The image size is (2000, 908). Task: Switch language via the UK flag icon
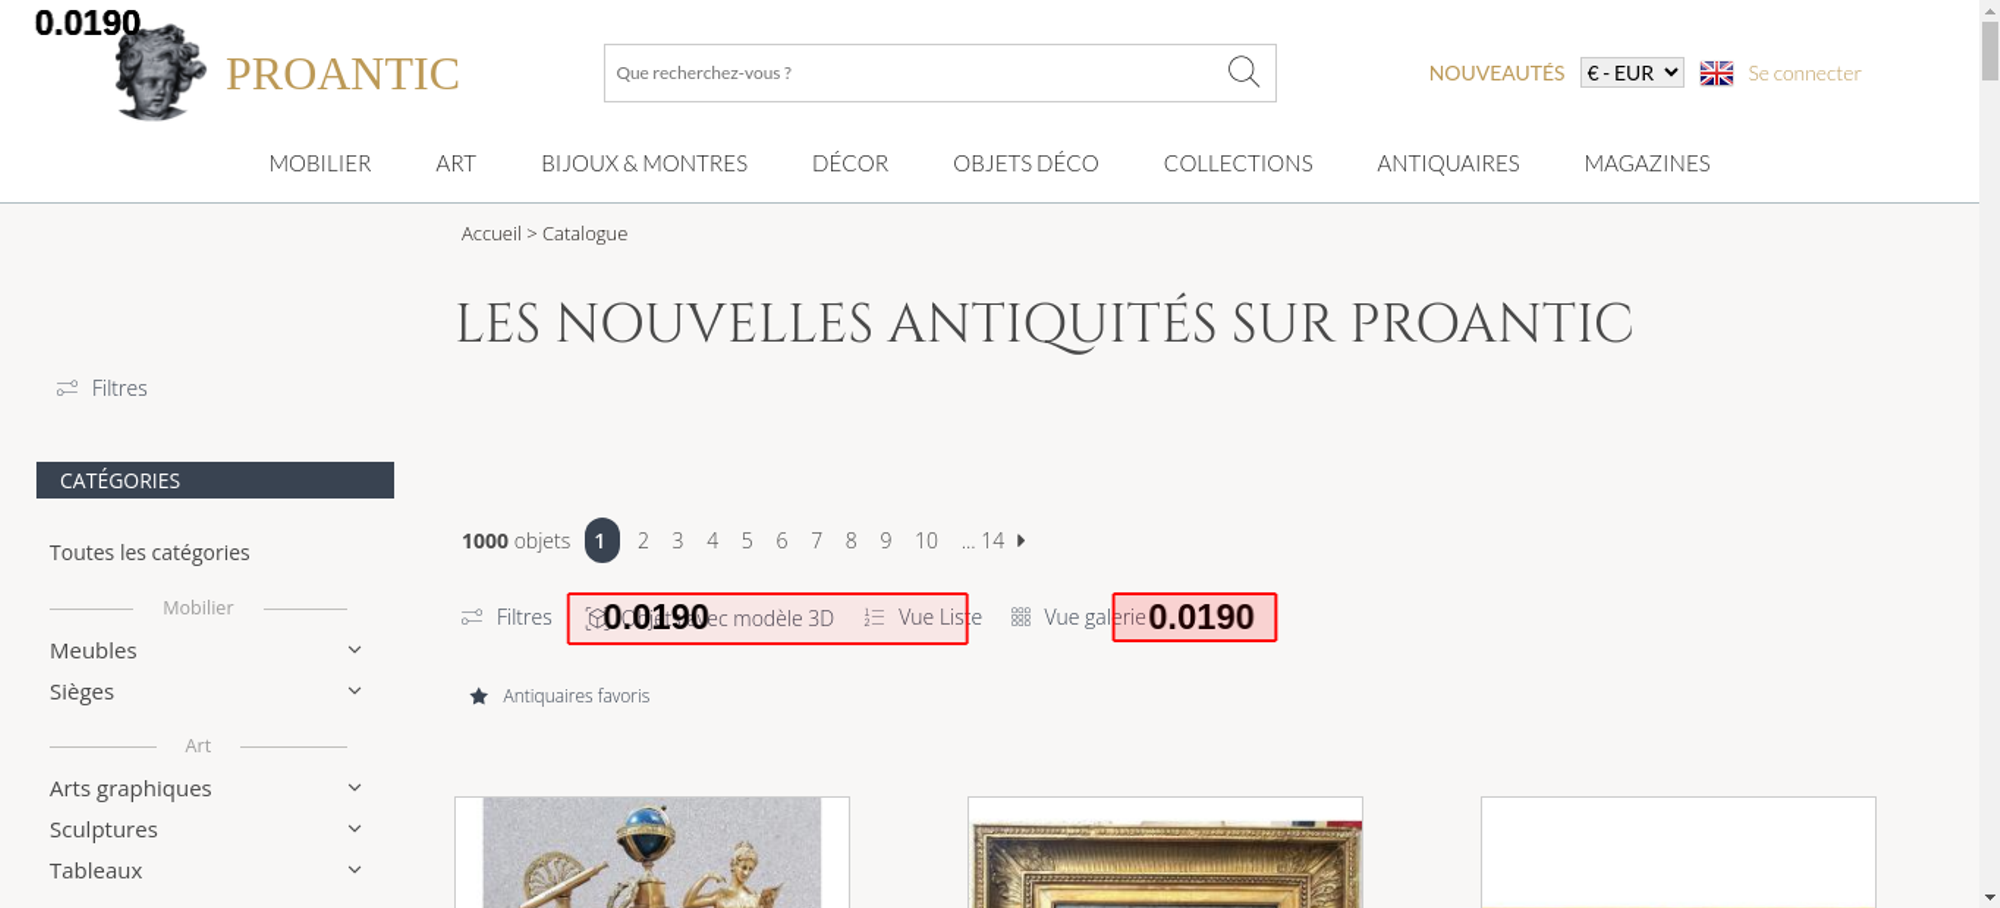[x=1716, y=73]
